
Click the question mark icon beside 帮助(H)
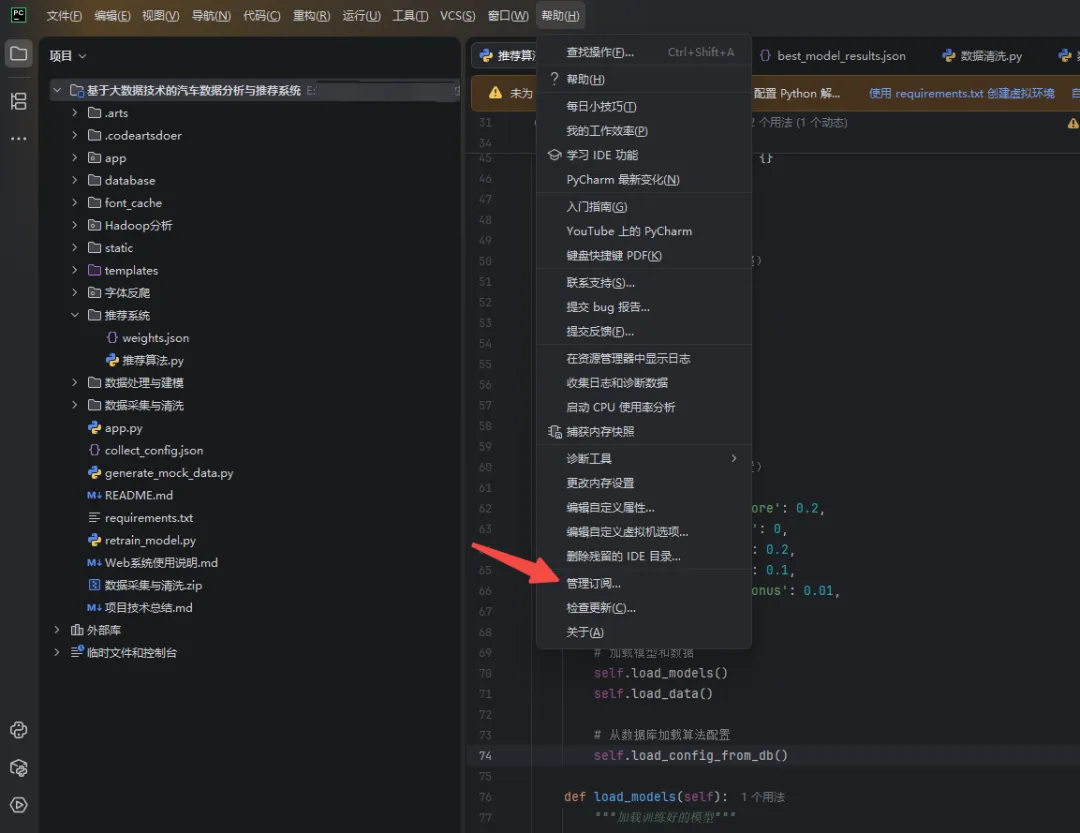554,79
